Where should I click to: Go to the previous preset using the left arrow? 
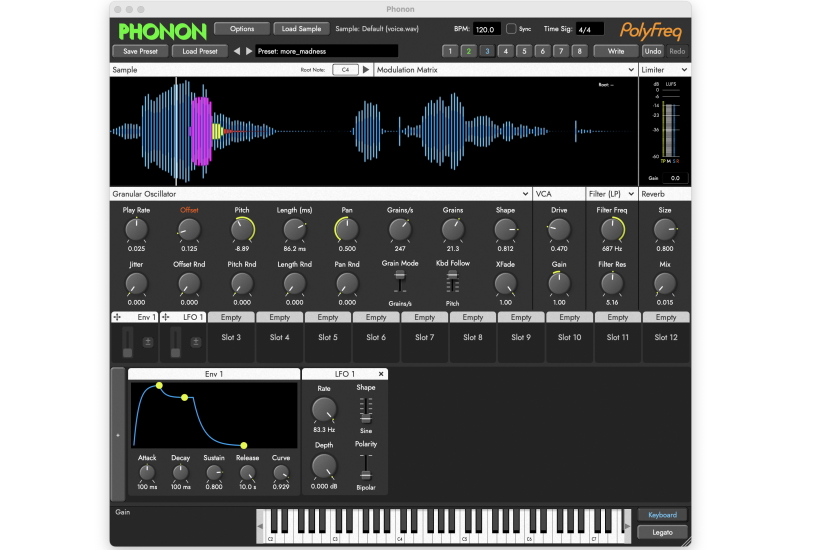tap(237, 51)
